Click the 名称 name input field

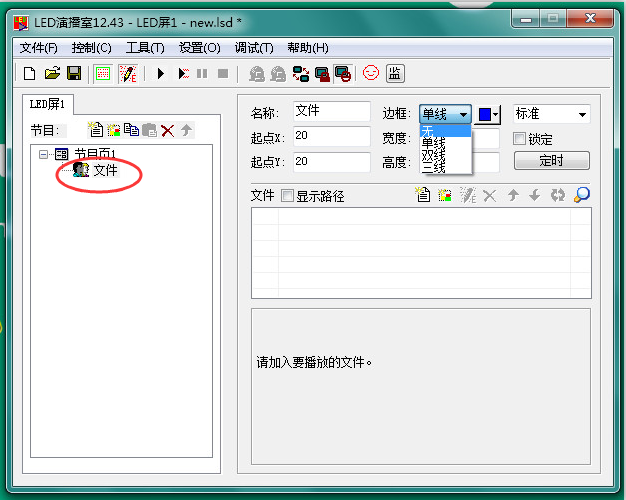pos(331,112)
